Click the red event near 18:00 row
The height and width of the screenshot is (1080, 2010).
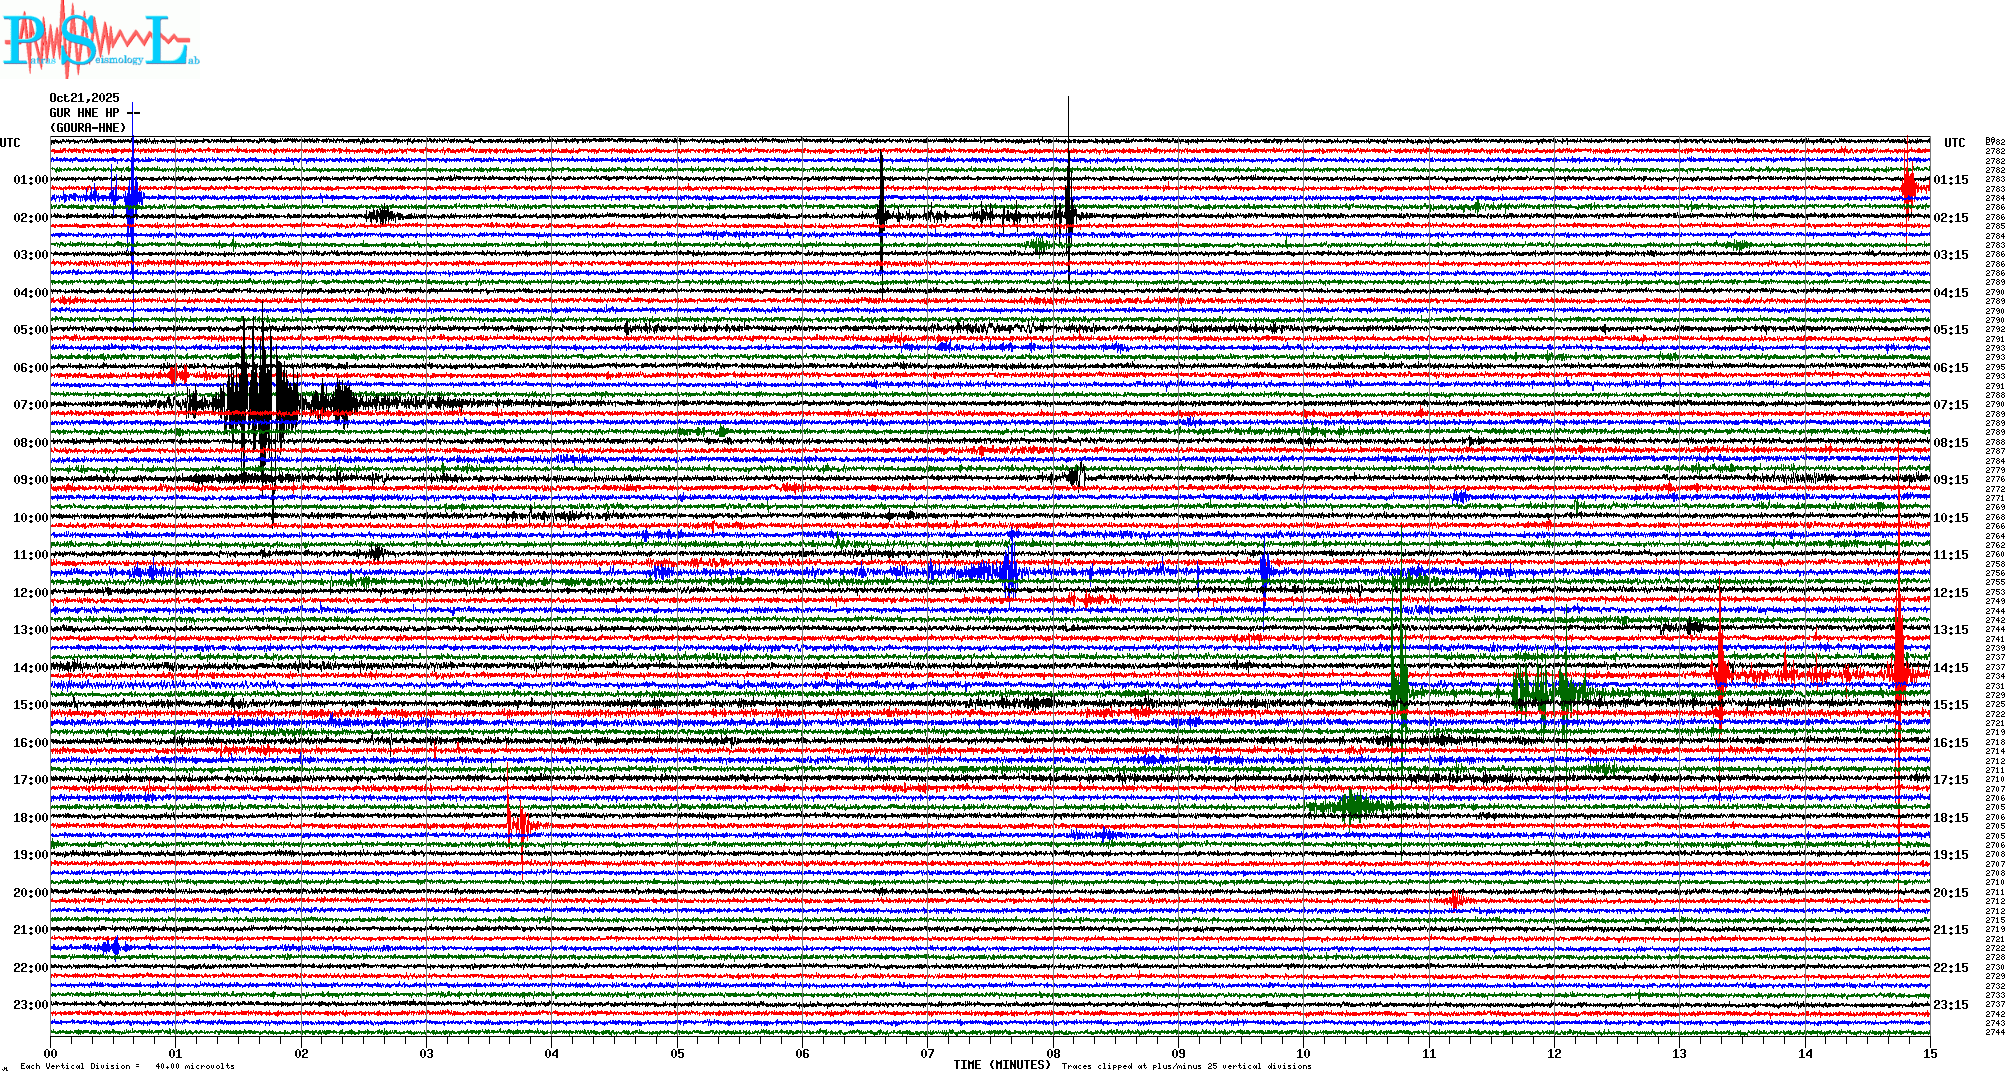pyautogui.click(x=520, y=823)
